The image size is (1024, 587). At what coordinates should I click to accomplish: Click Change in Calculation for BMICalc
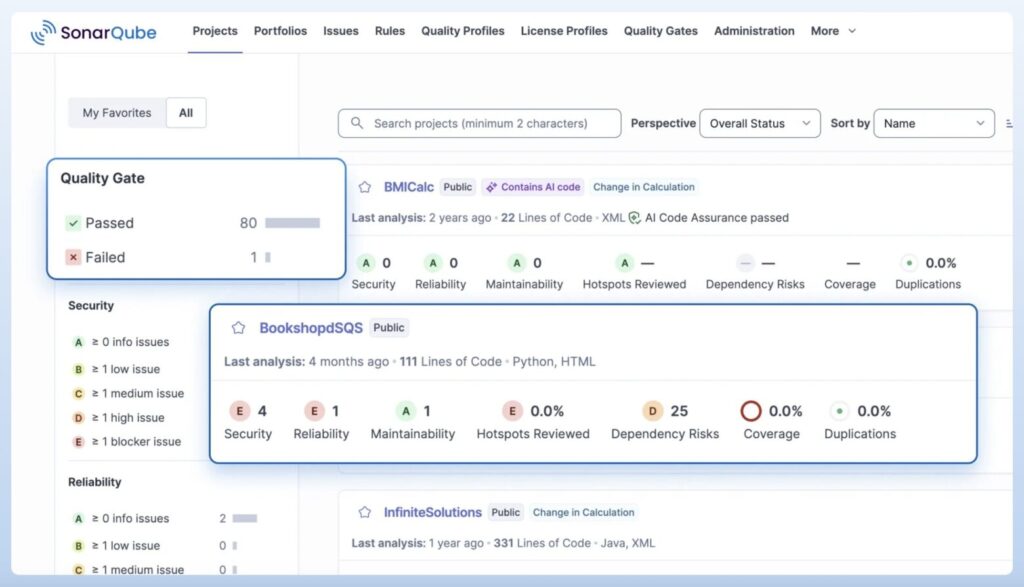(644, 187)
